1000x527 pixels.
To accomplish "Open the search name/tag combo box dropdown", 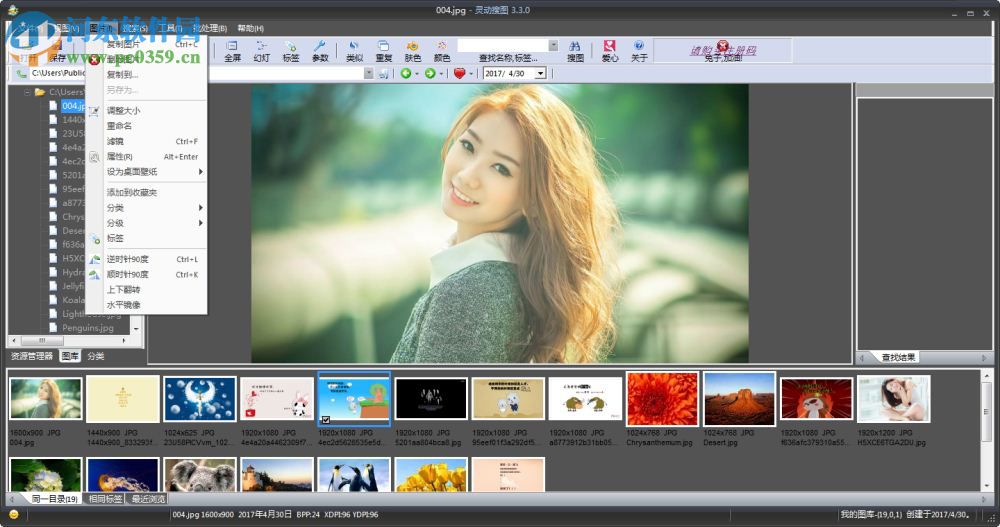I will click(x=553, y=45).
